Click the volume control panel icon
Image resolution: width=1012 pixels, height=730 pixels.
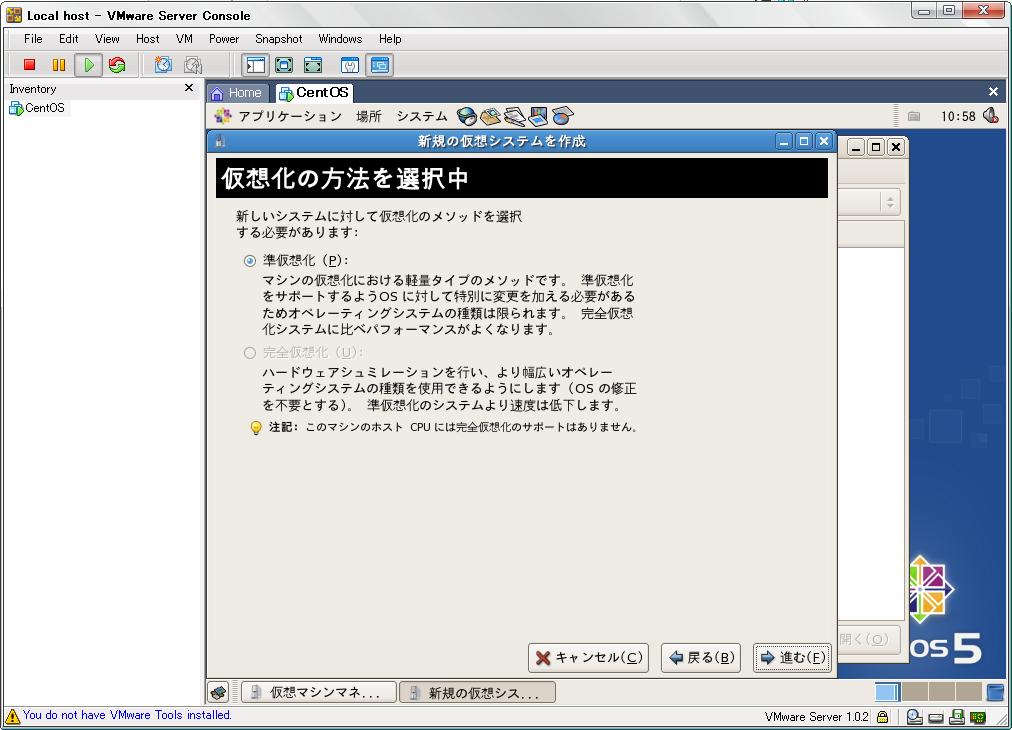tap(991, 116)
